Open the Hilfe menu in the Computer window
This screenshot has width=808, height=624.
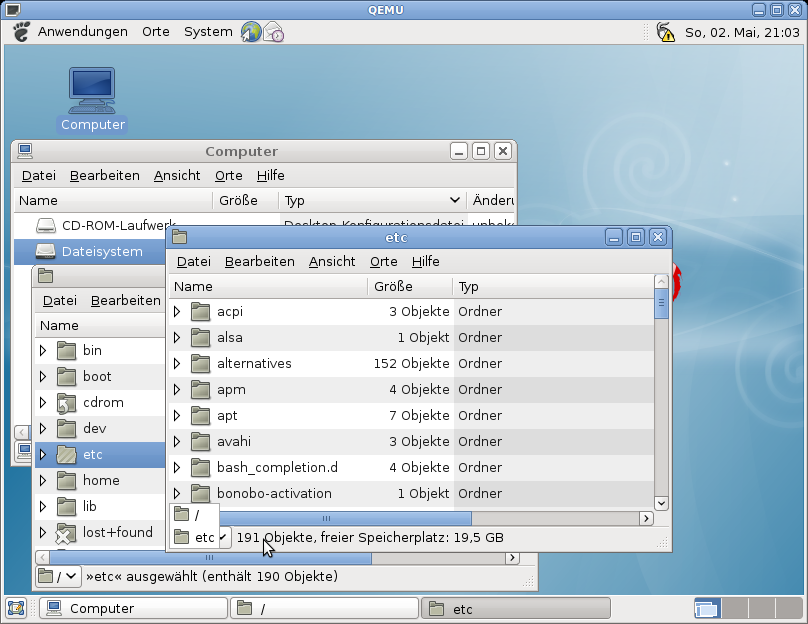pyautogui.click(x=271, y=176)
